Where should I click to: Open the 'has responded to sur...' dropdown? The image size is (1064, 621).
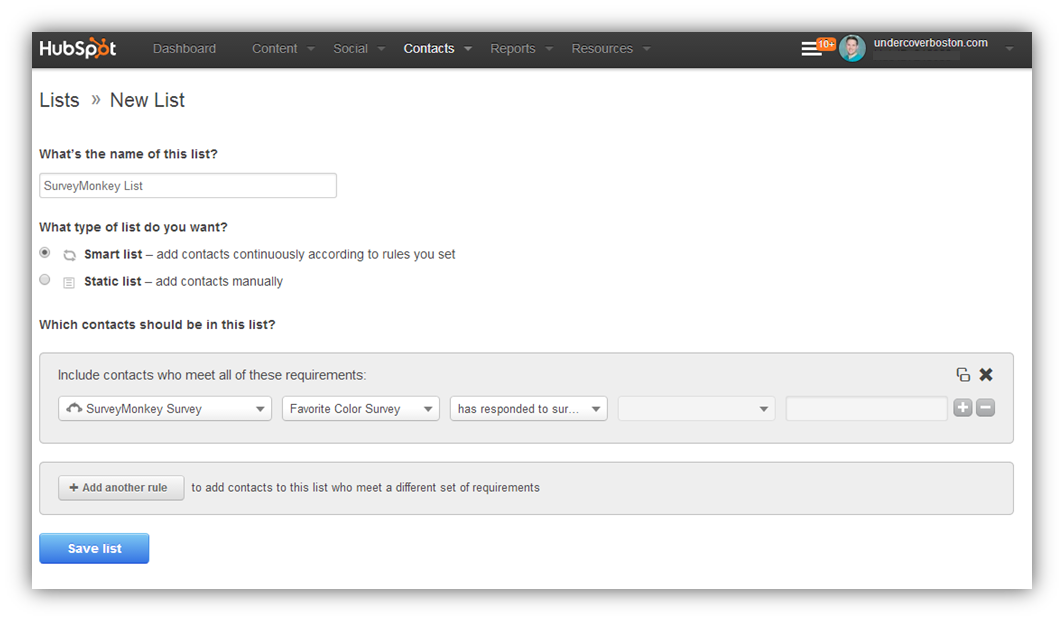tap(529, 409)
